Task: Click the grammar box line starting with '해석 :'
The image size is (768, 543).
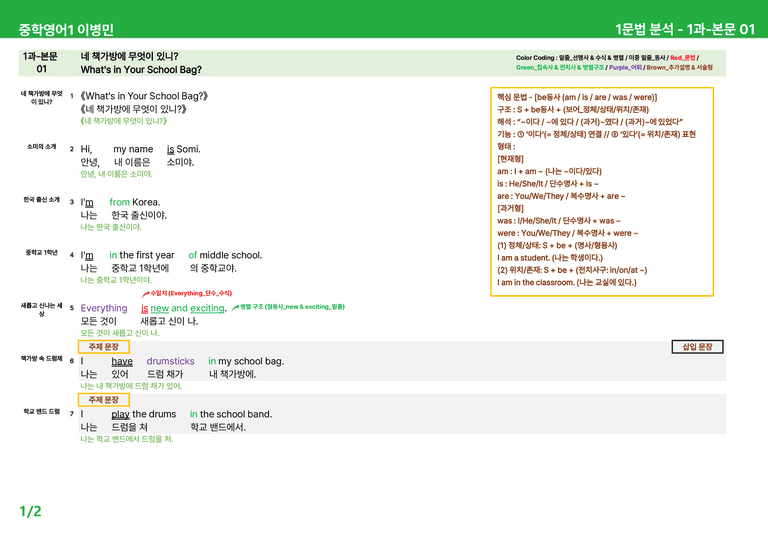Action: pyautogui.click(x=590, y=122)
